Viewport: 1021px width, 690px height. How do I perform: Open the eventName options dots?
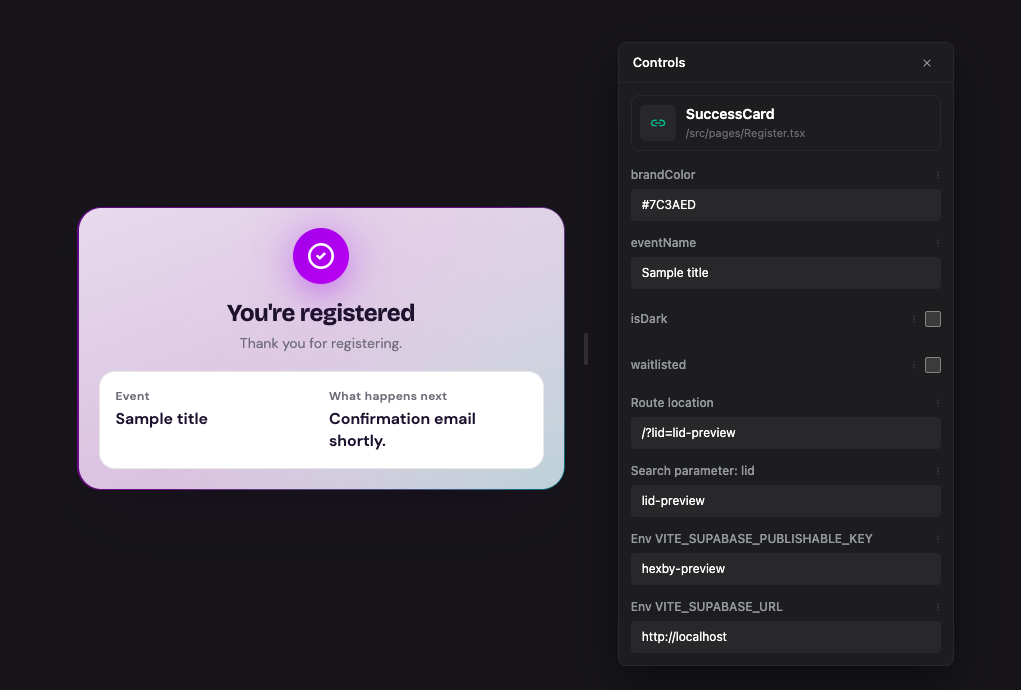938,243
